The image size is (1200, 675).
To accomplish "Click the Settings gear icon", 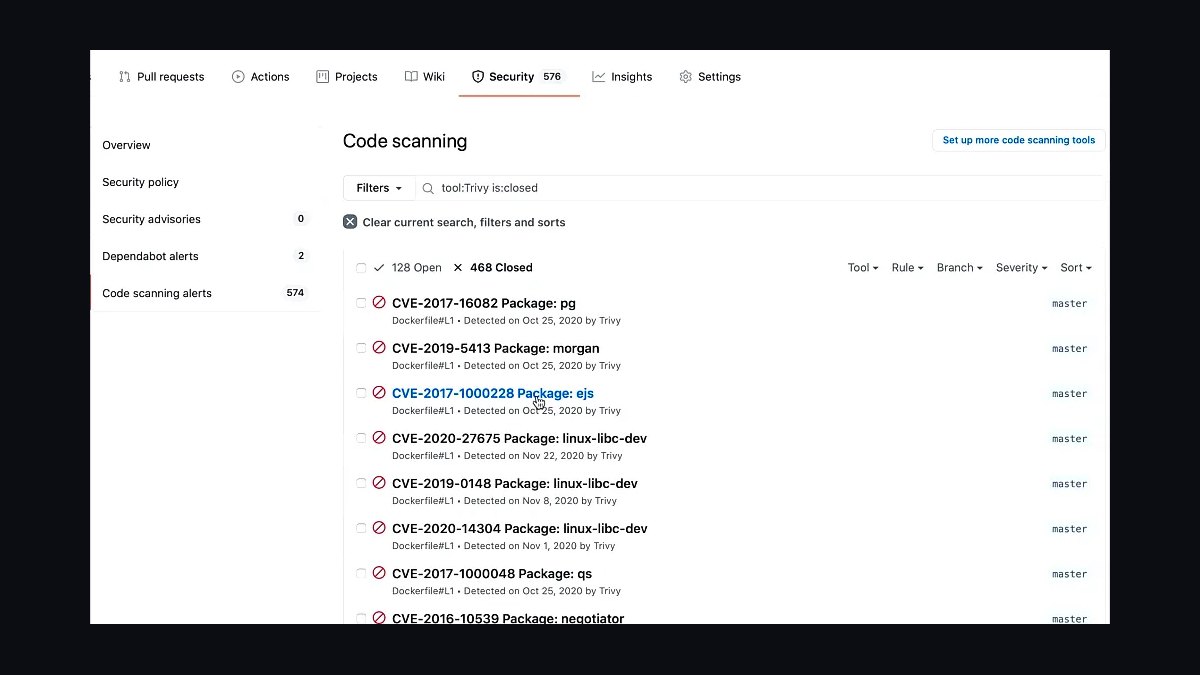I will (685, 77).
